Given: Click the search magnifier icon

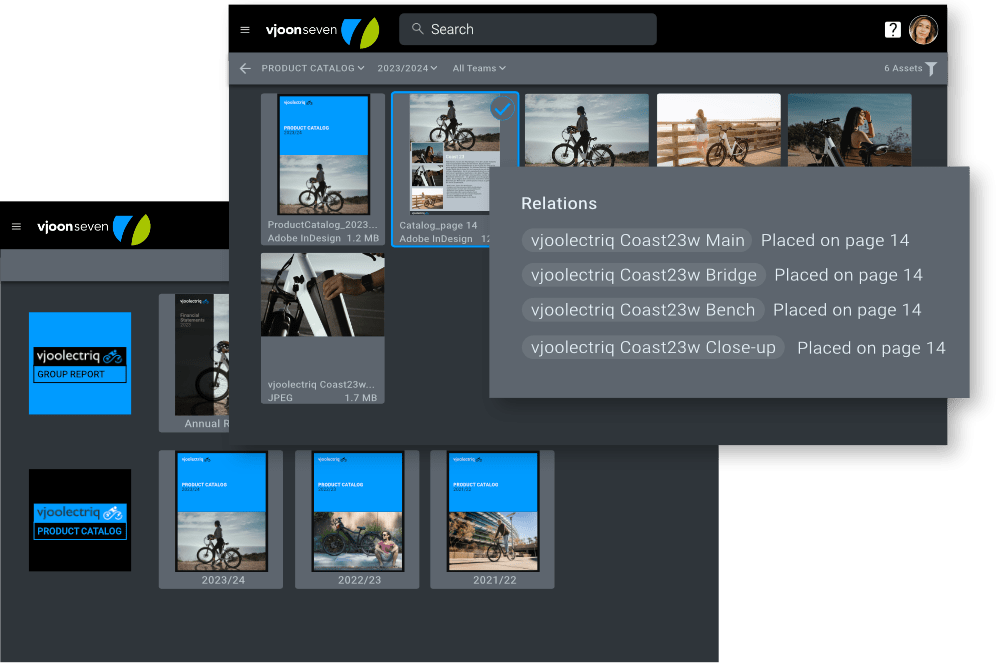Looking at the screenshot, I should [418, 29].
